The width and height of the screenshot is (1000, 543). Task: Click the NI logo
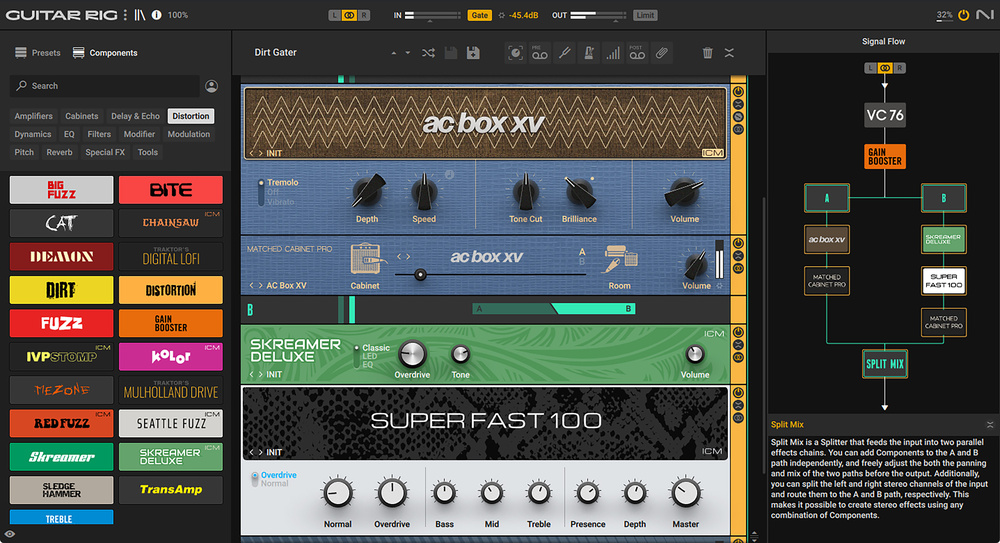(x=984, y=15)
